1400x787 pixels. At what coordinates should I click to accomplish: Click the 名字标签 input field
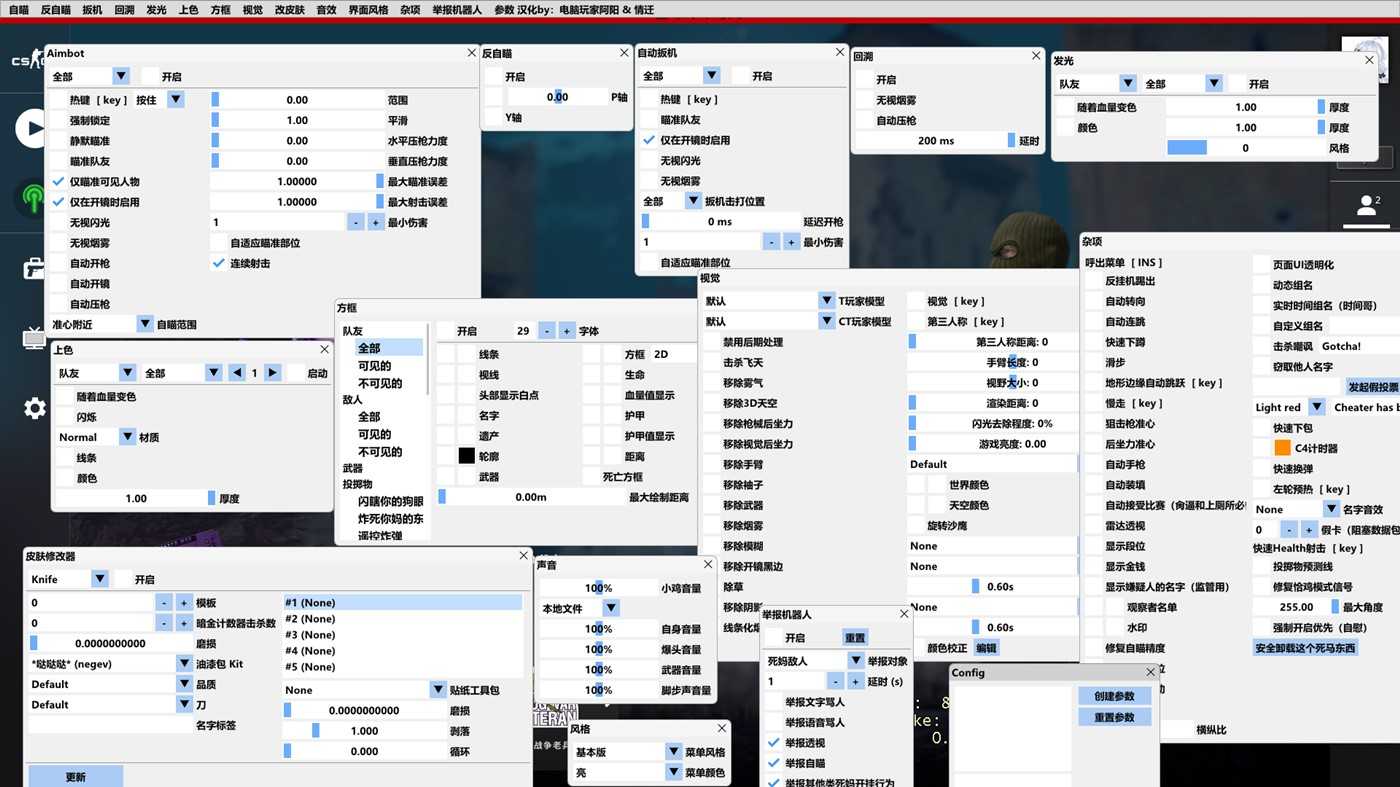[x=110, y=725]
